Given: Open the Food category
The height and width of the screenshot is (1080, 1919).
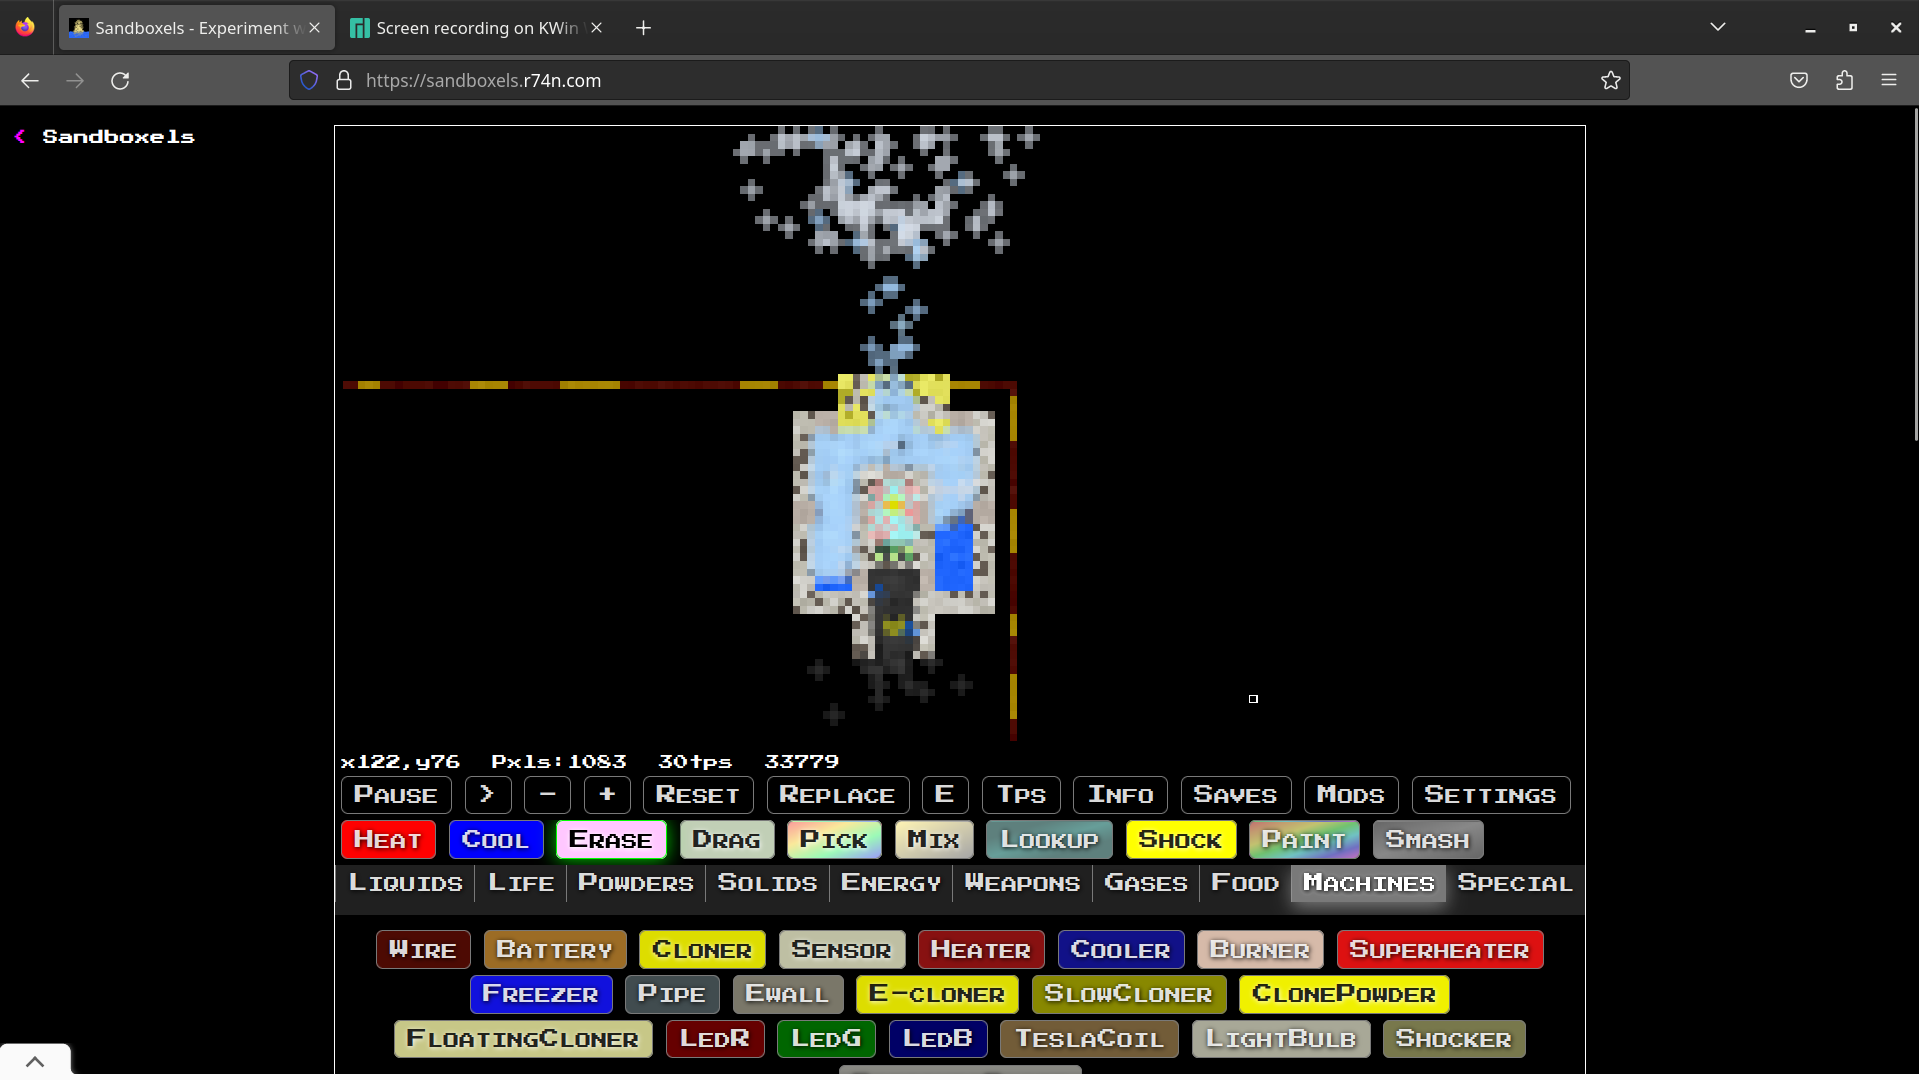Looking at the screenshot, I should (1245, 884).
